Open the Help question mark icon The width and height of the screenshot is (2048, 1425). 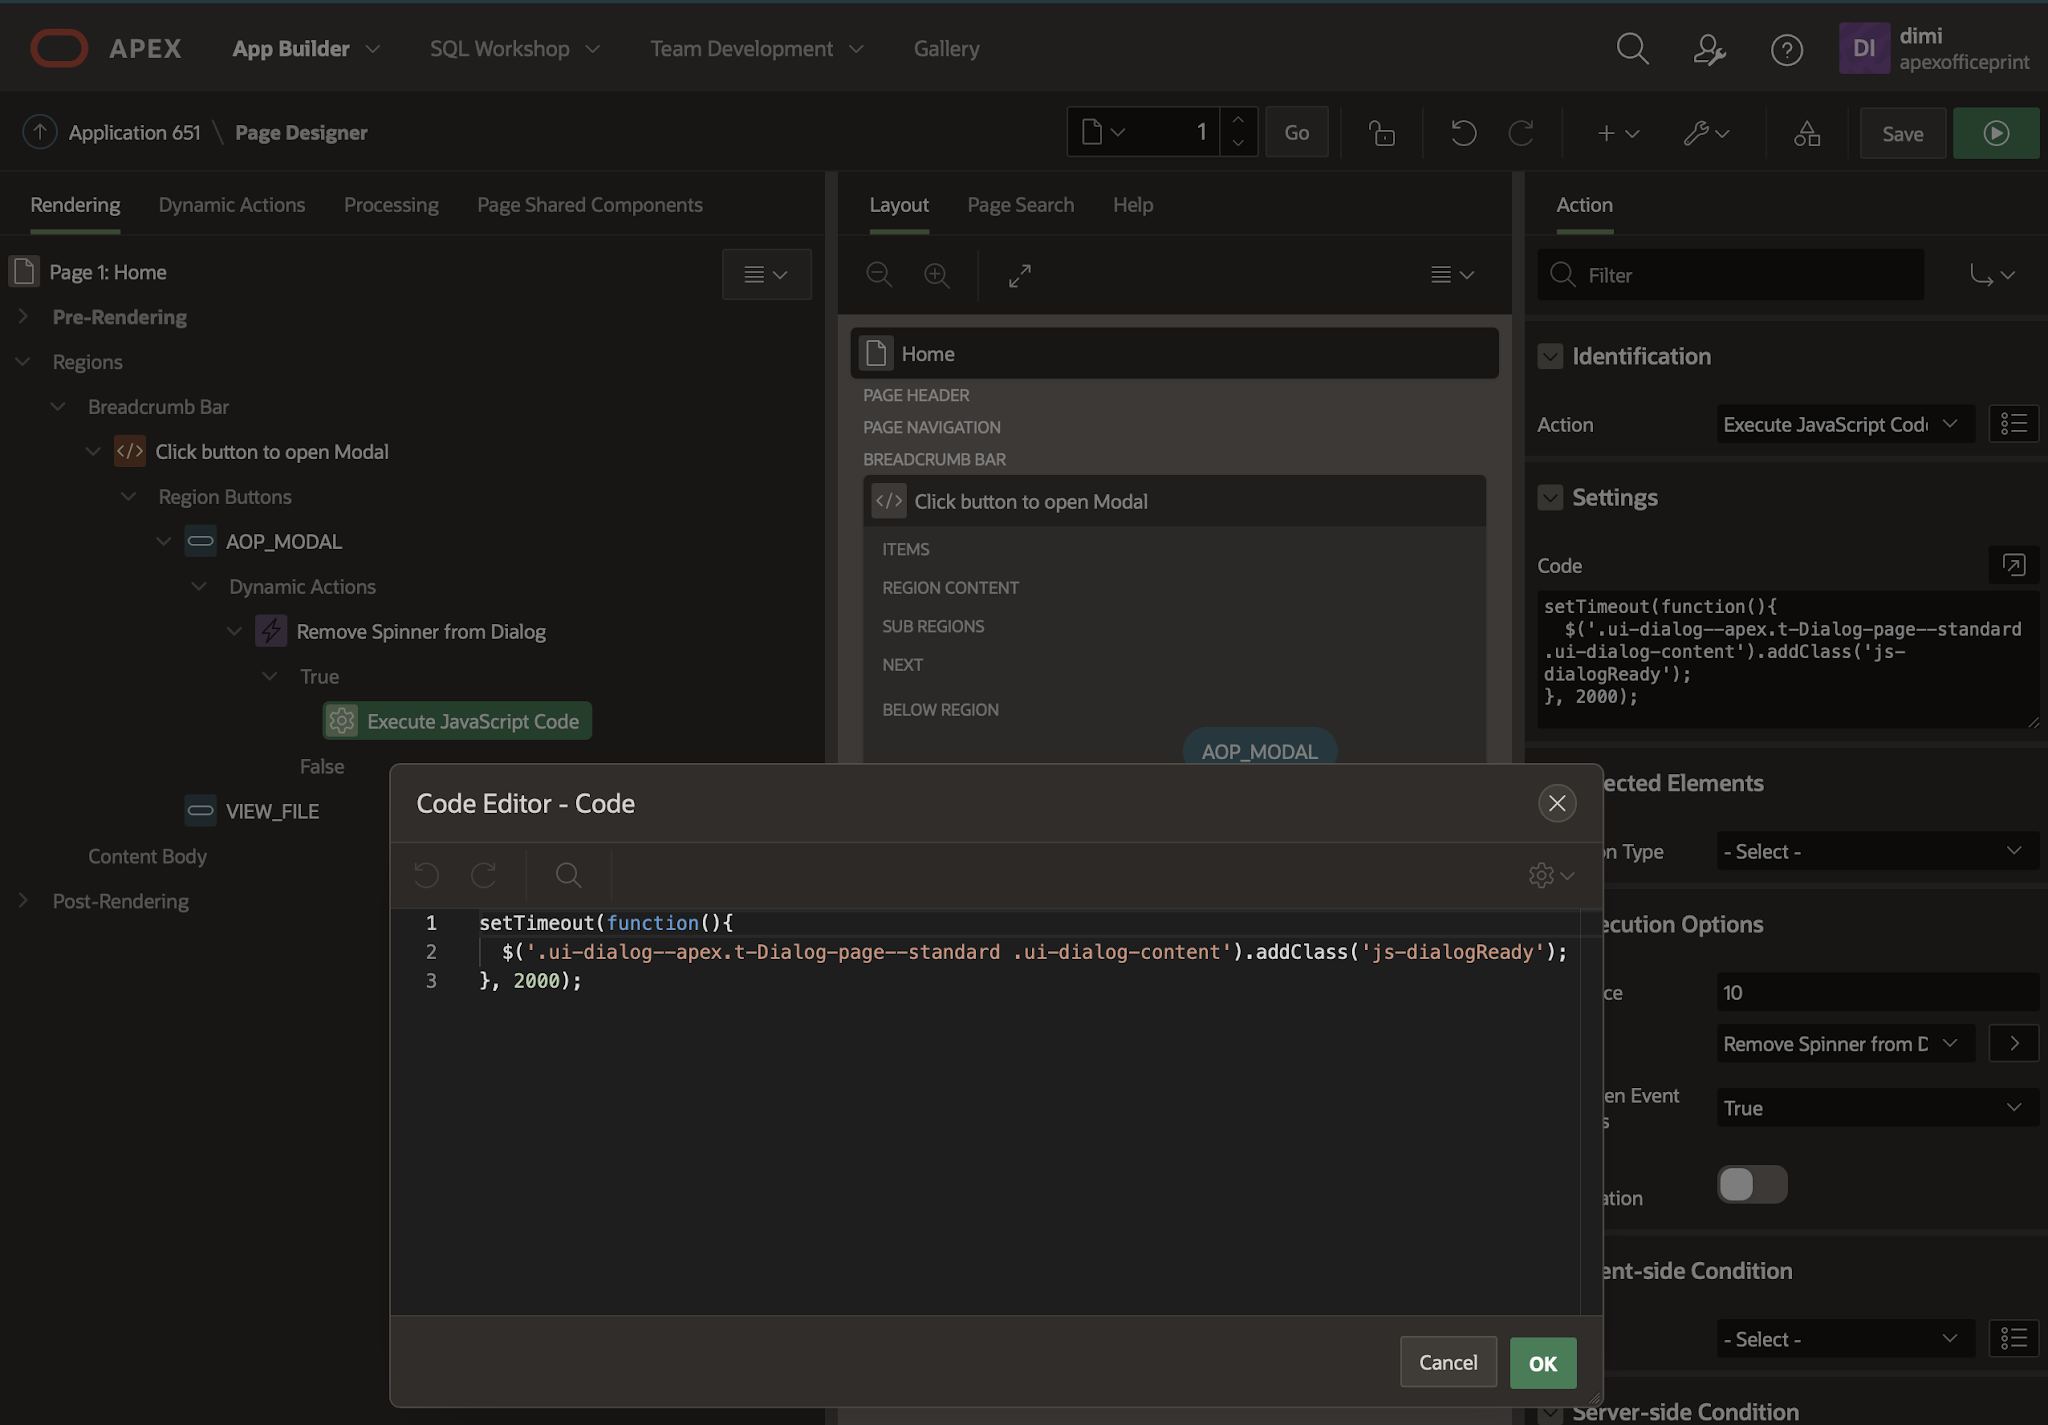[1786, 49]
